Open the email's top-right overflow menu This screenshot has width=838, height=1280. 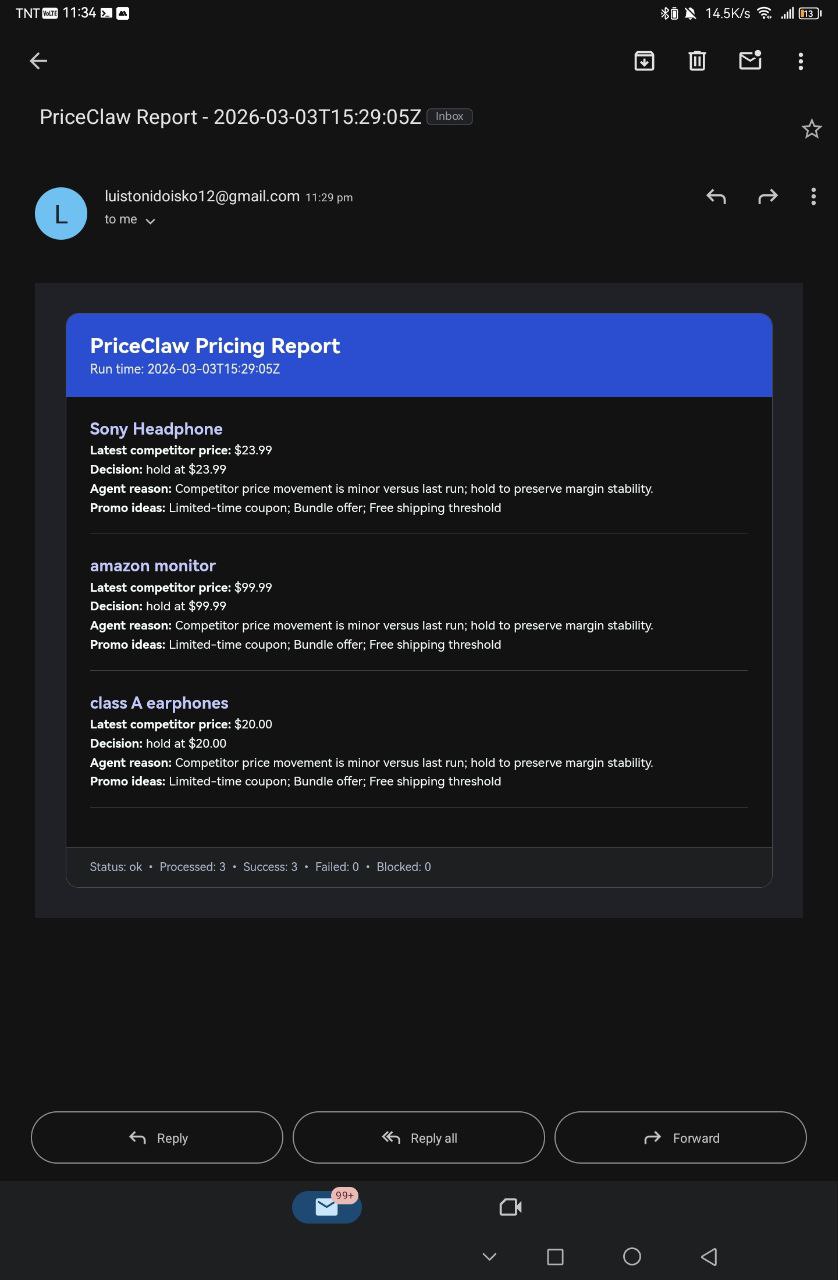(x=800, y=61)
